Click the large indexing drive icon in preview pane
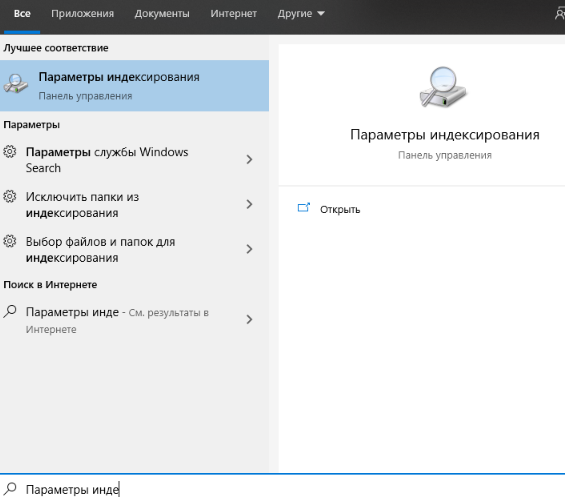565x500 pixels. [x=443, y=87]
